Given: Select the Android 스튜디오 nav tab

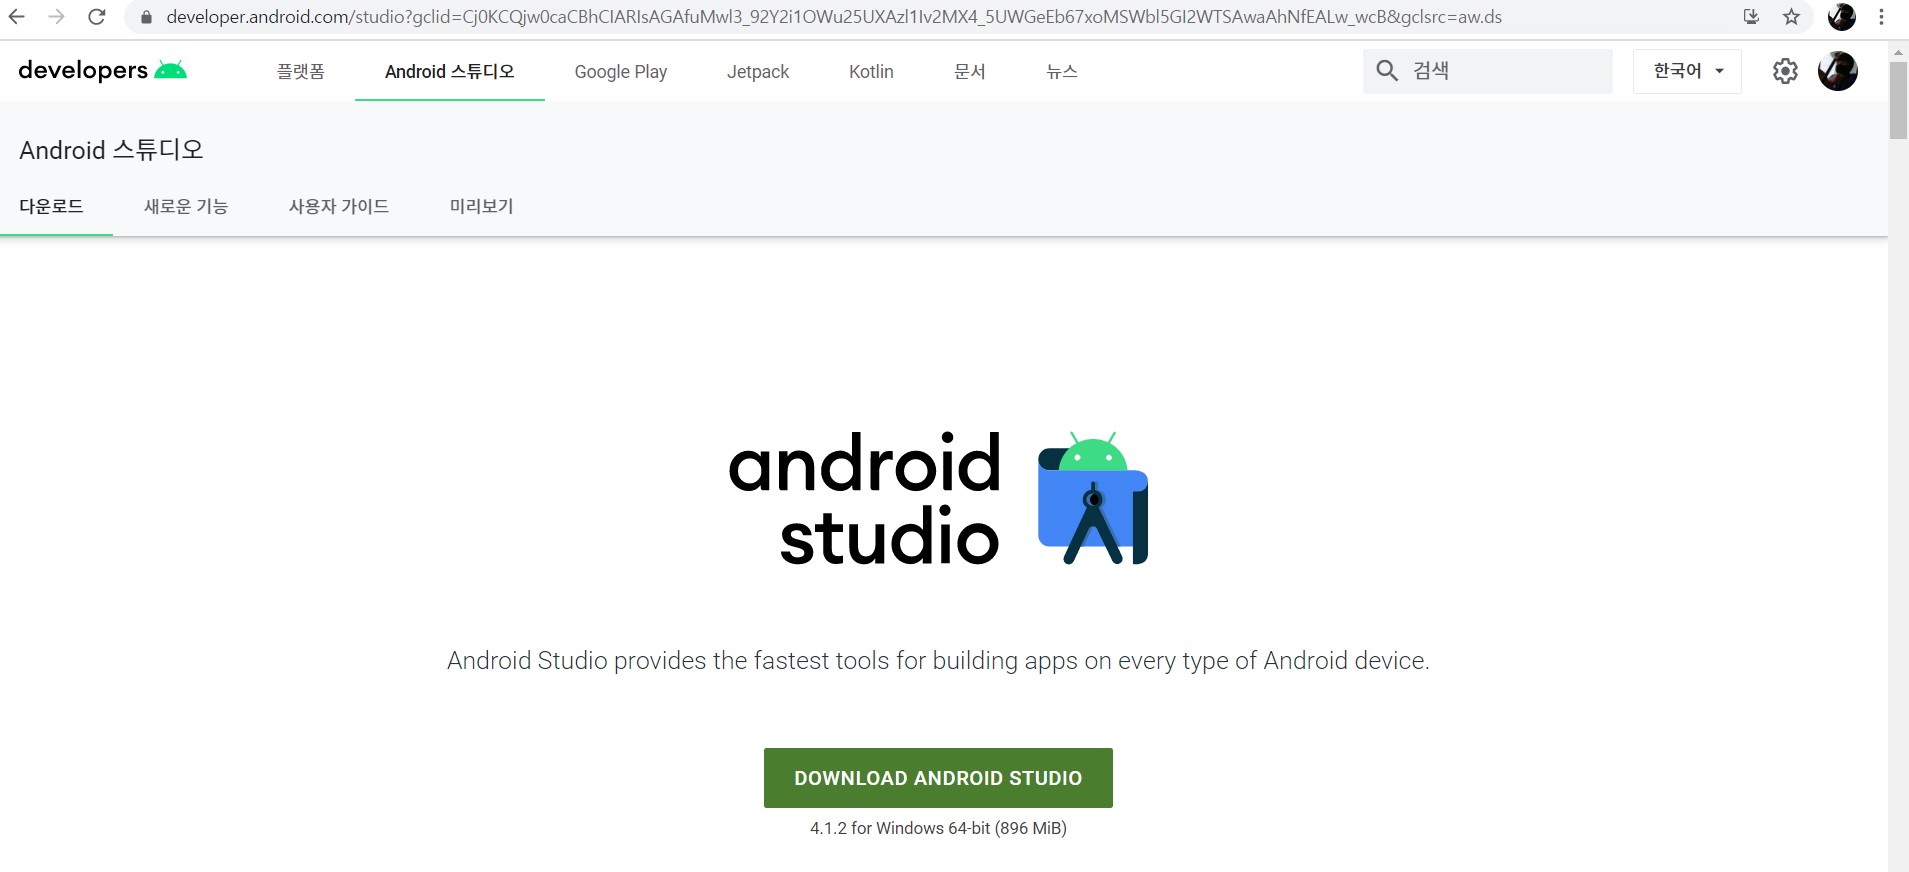Looking at the screenshot, I should pos(450,72).
